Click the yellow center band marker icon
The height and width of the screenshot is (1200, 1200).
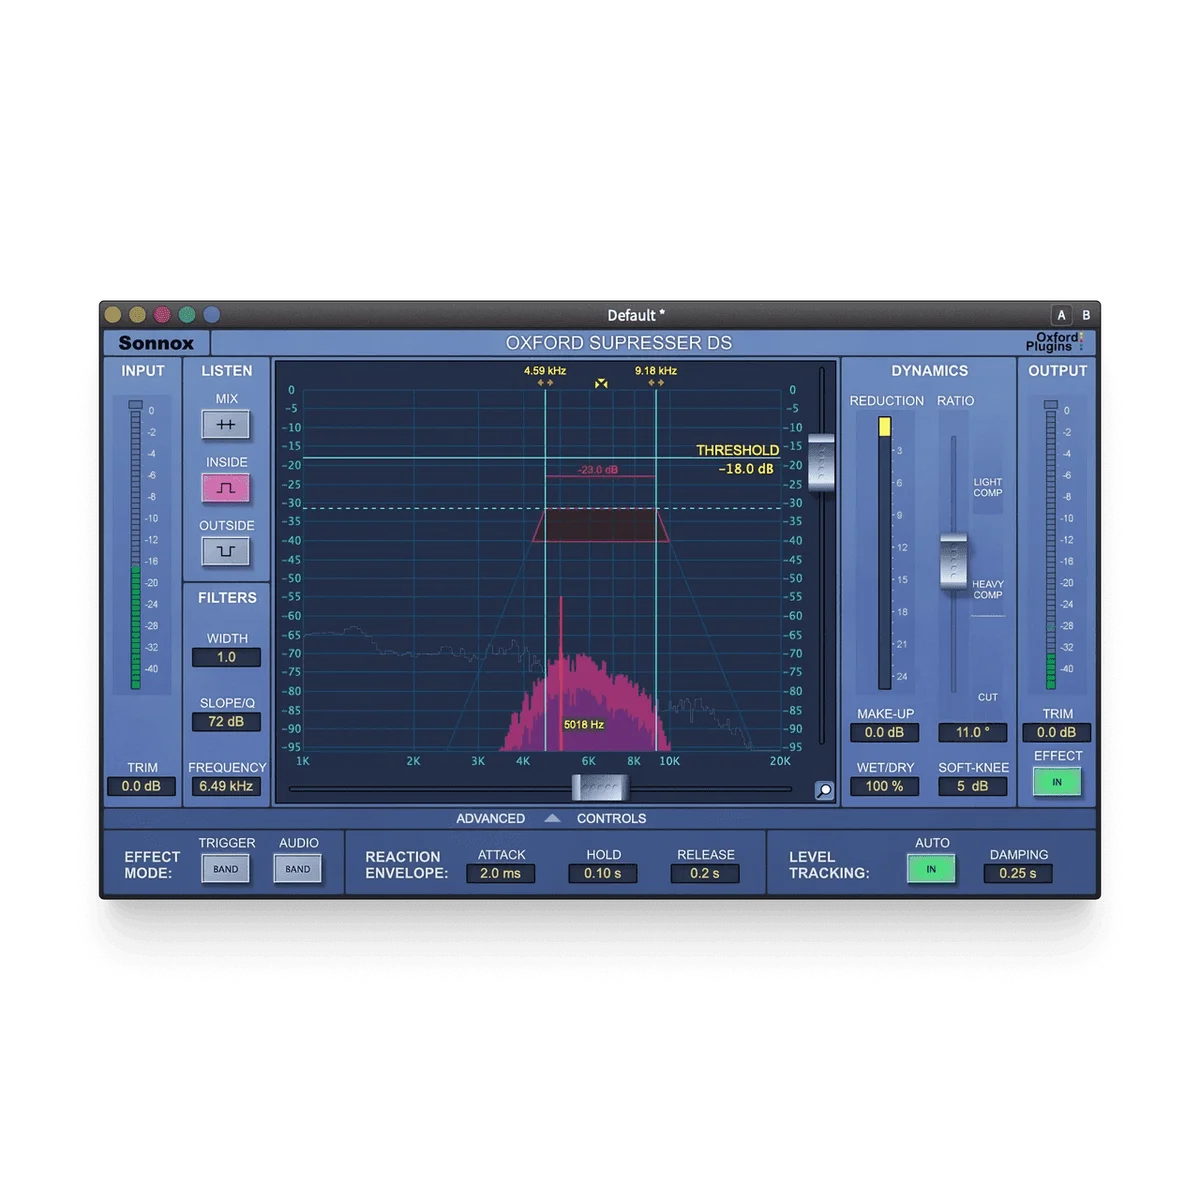click(x=601, y=383)
